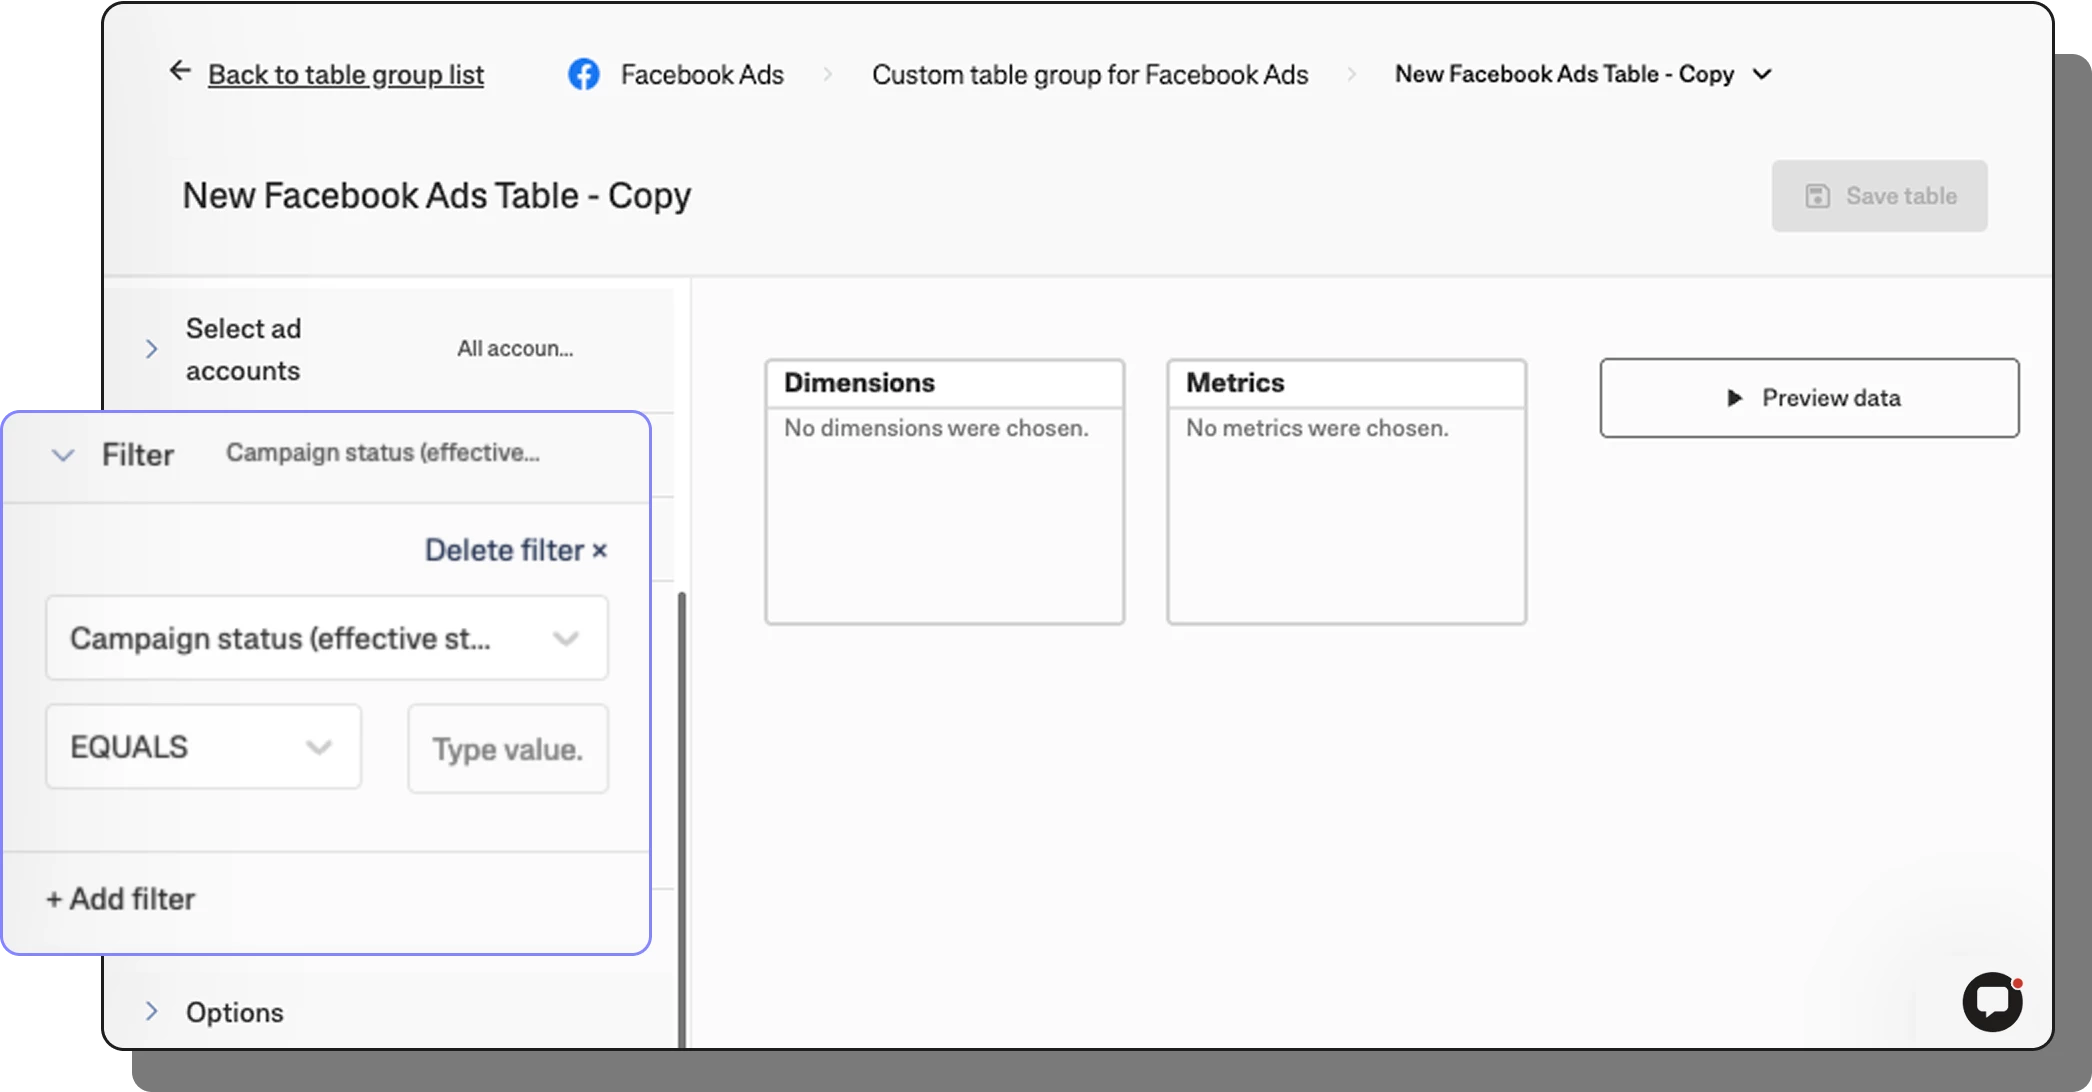Click the Preview data play icon
2092x1092 pixels.
click(1735, 398)
